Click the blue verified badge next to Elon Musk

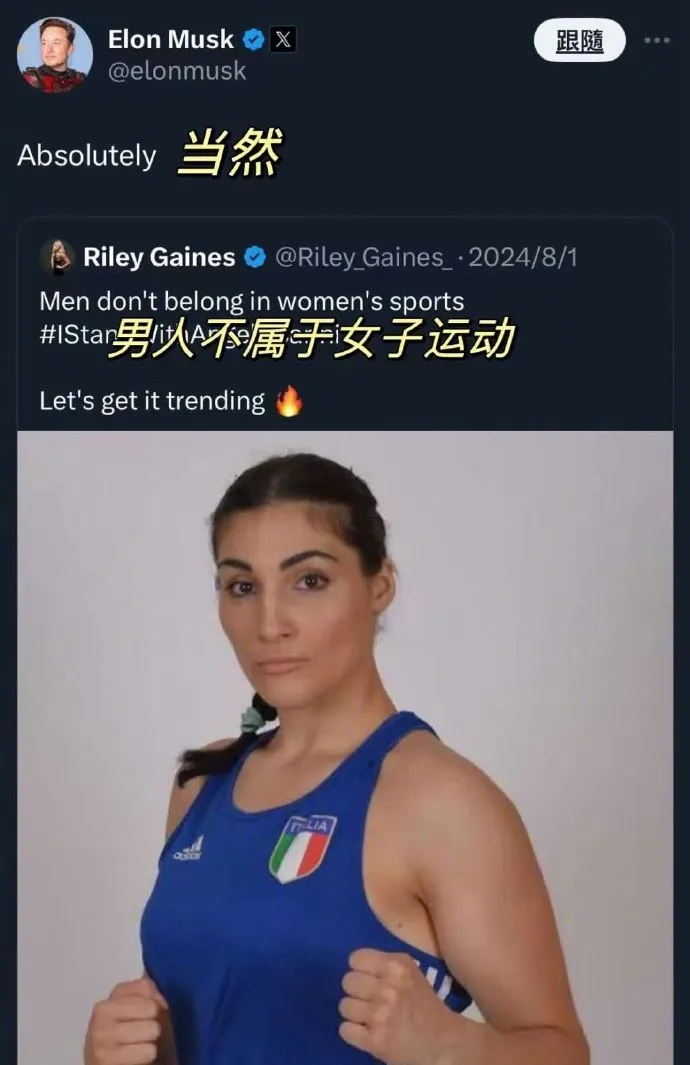(253, 40)
